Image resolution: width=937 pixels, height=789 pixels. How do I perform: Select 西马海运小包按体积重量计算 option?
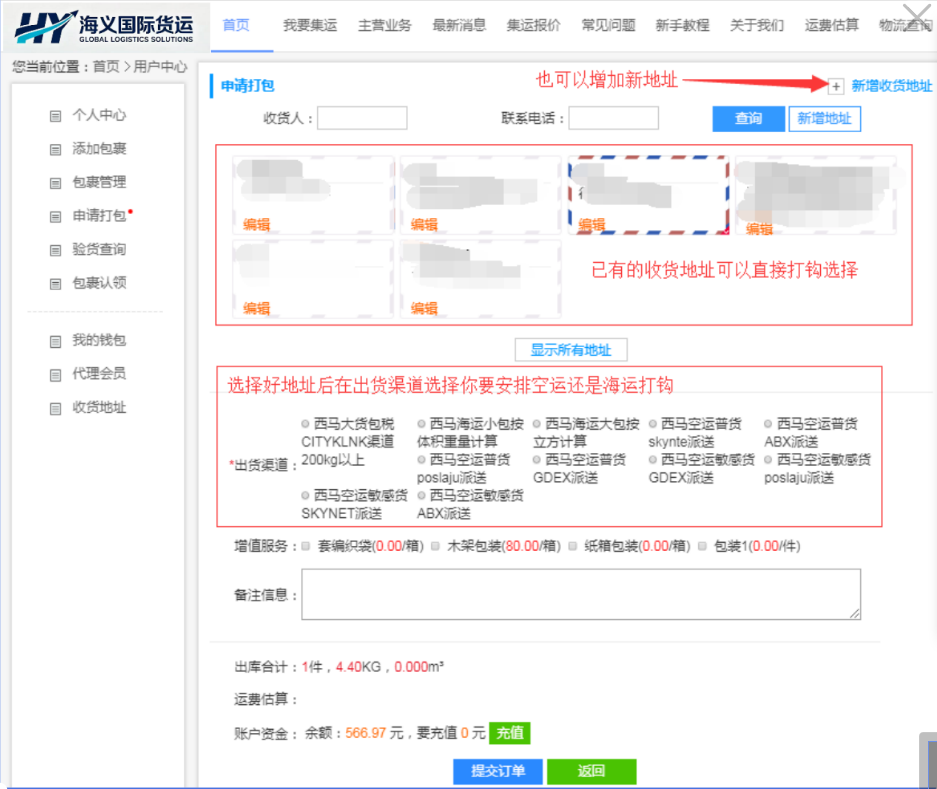tap(421, 424)
